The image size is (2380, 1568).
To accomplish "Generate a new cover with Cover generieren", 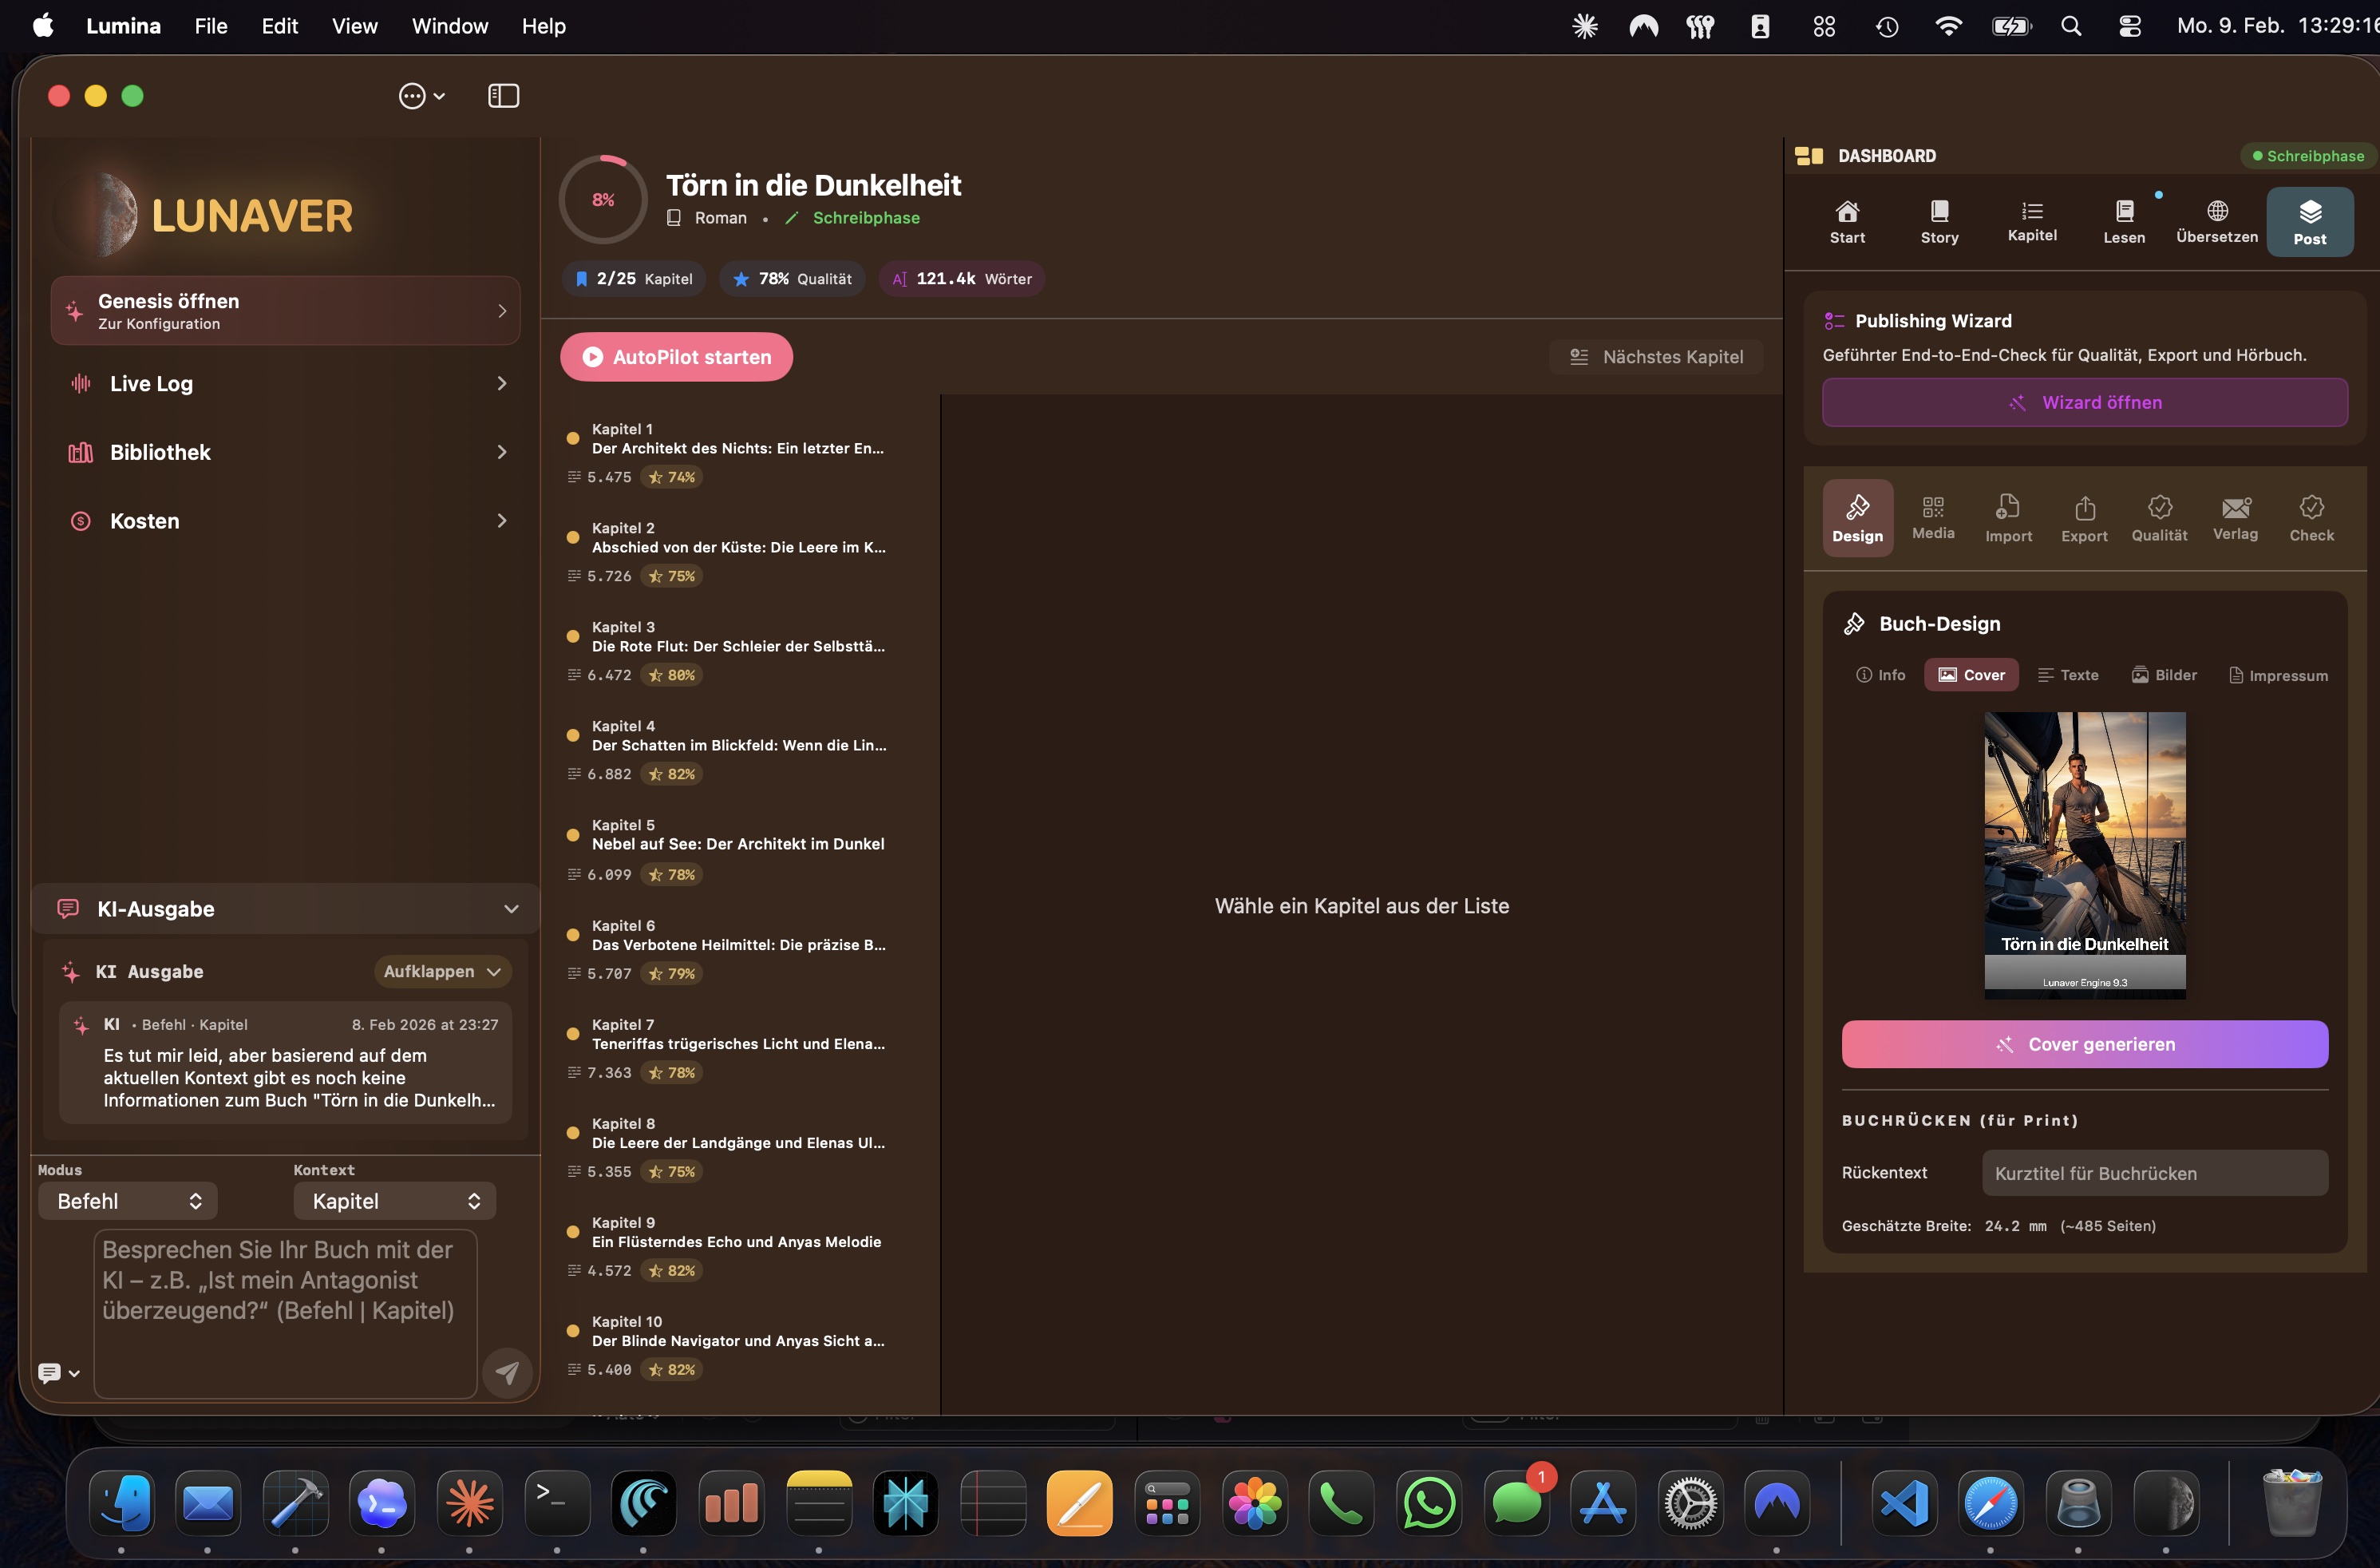I will click(2084, 1044).
